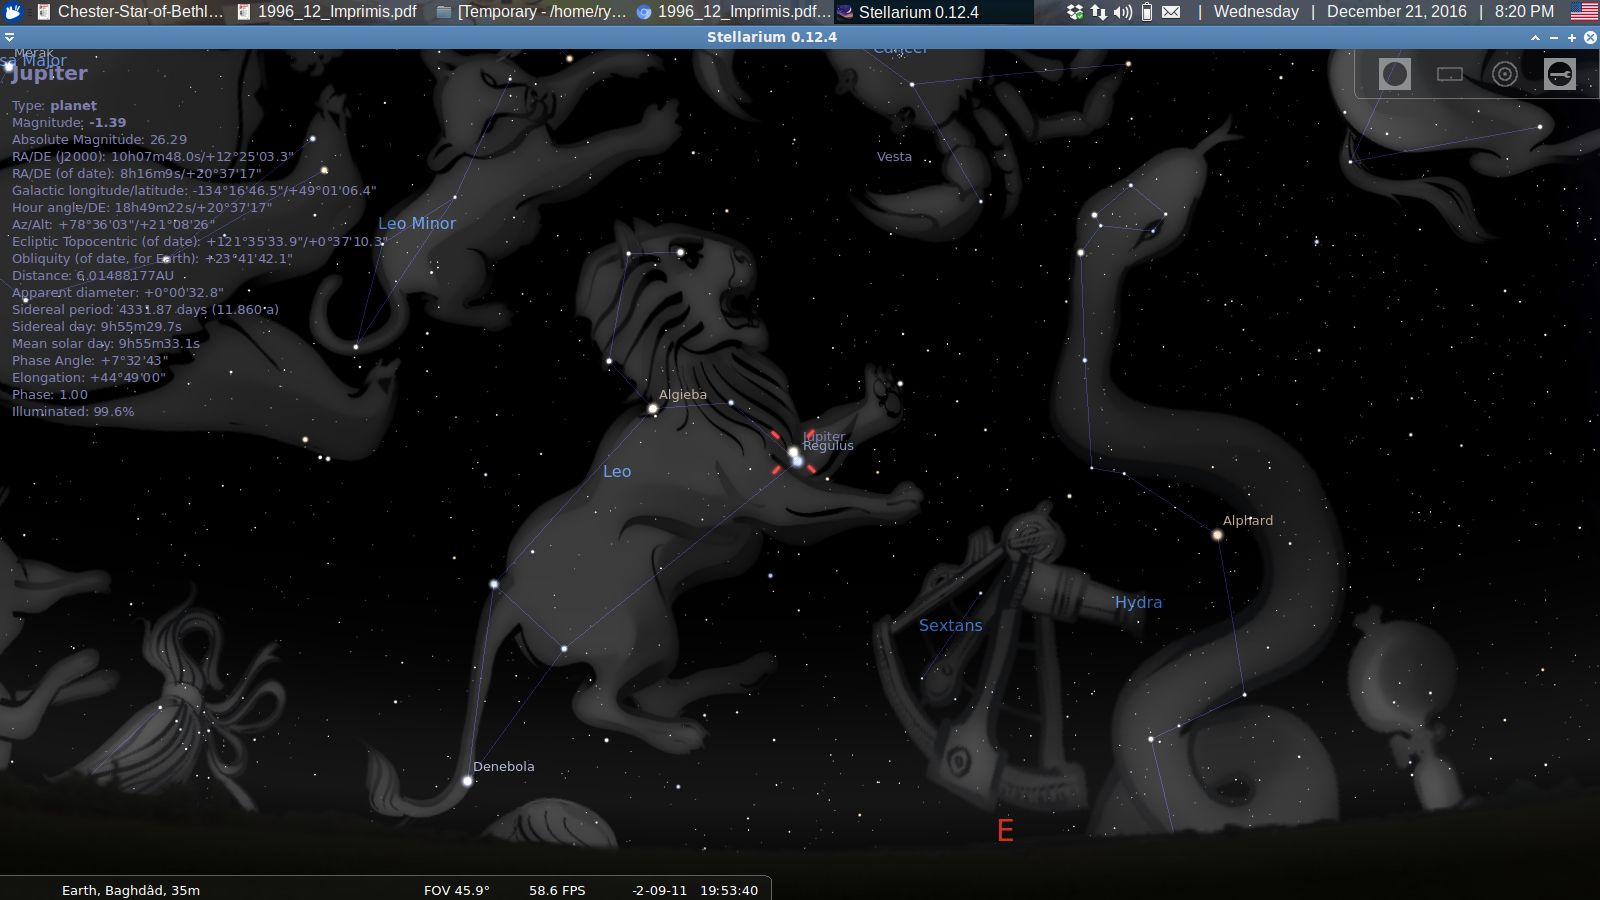Click the Dropbox tray icon

pyautogui.click(x=1075, y=12)
